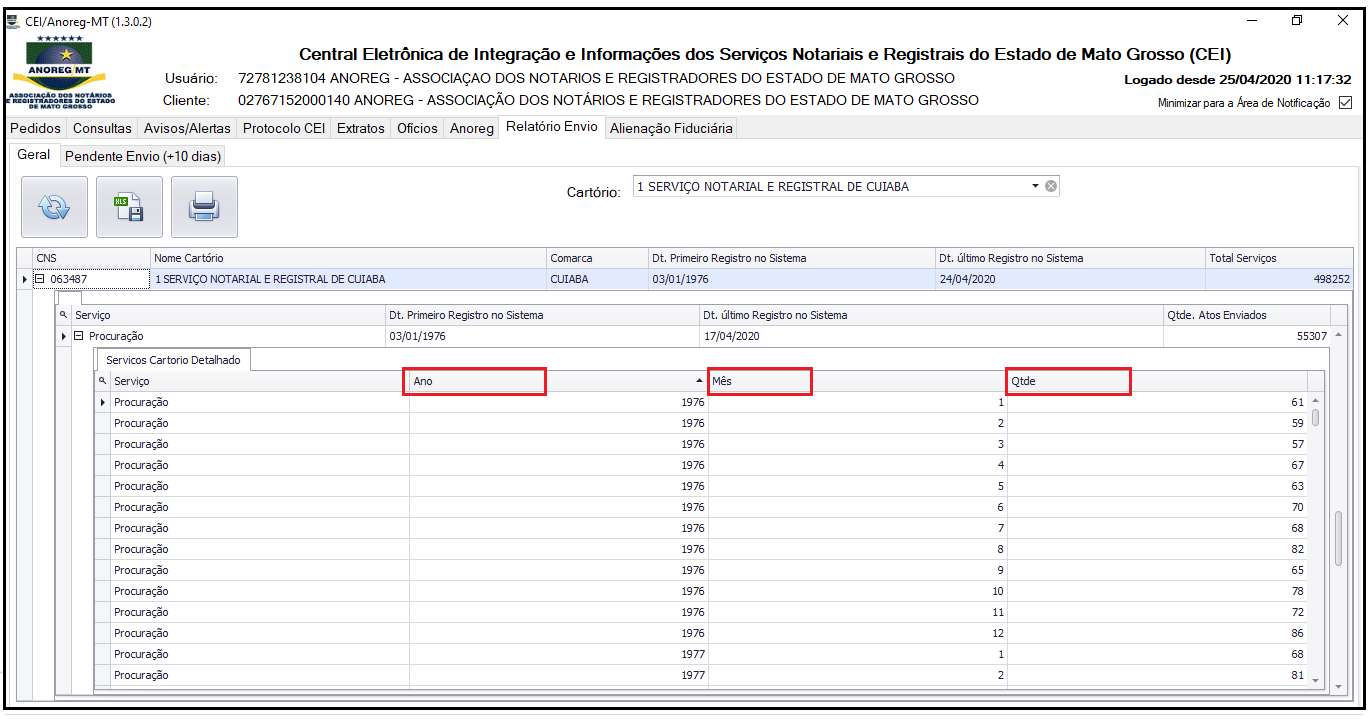Collapse the Procuração service row
The image size is (1369, 719).
(78, 336)
